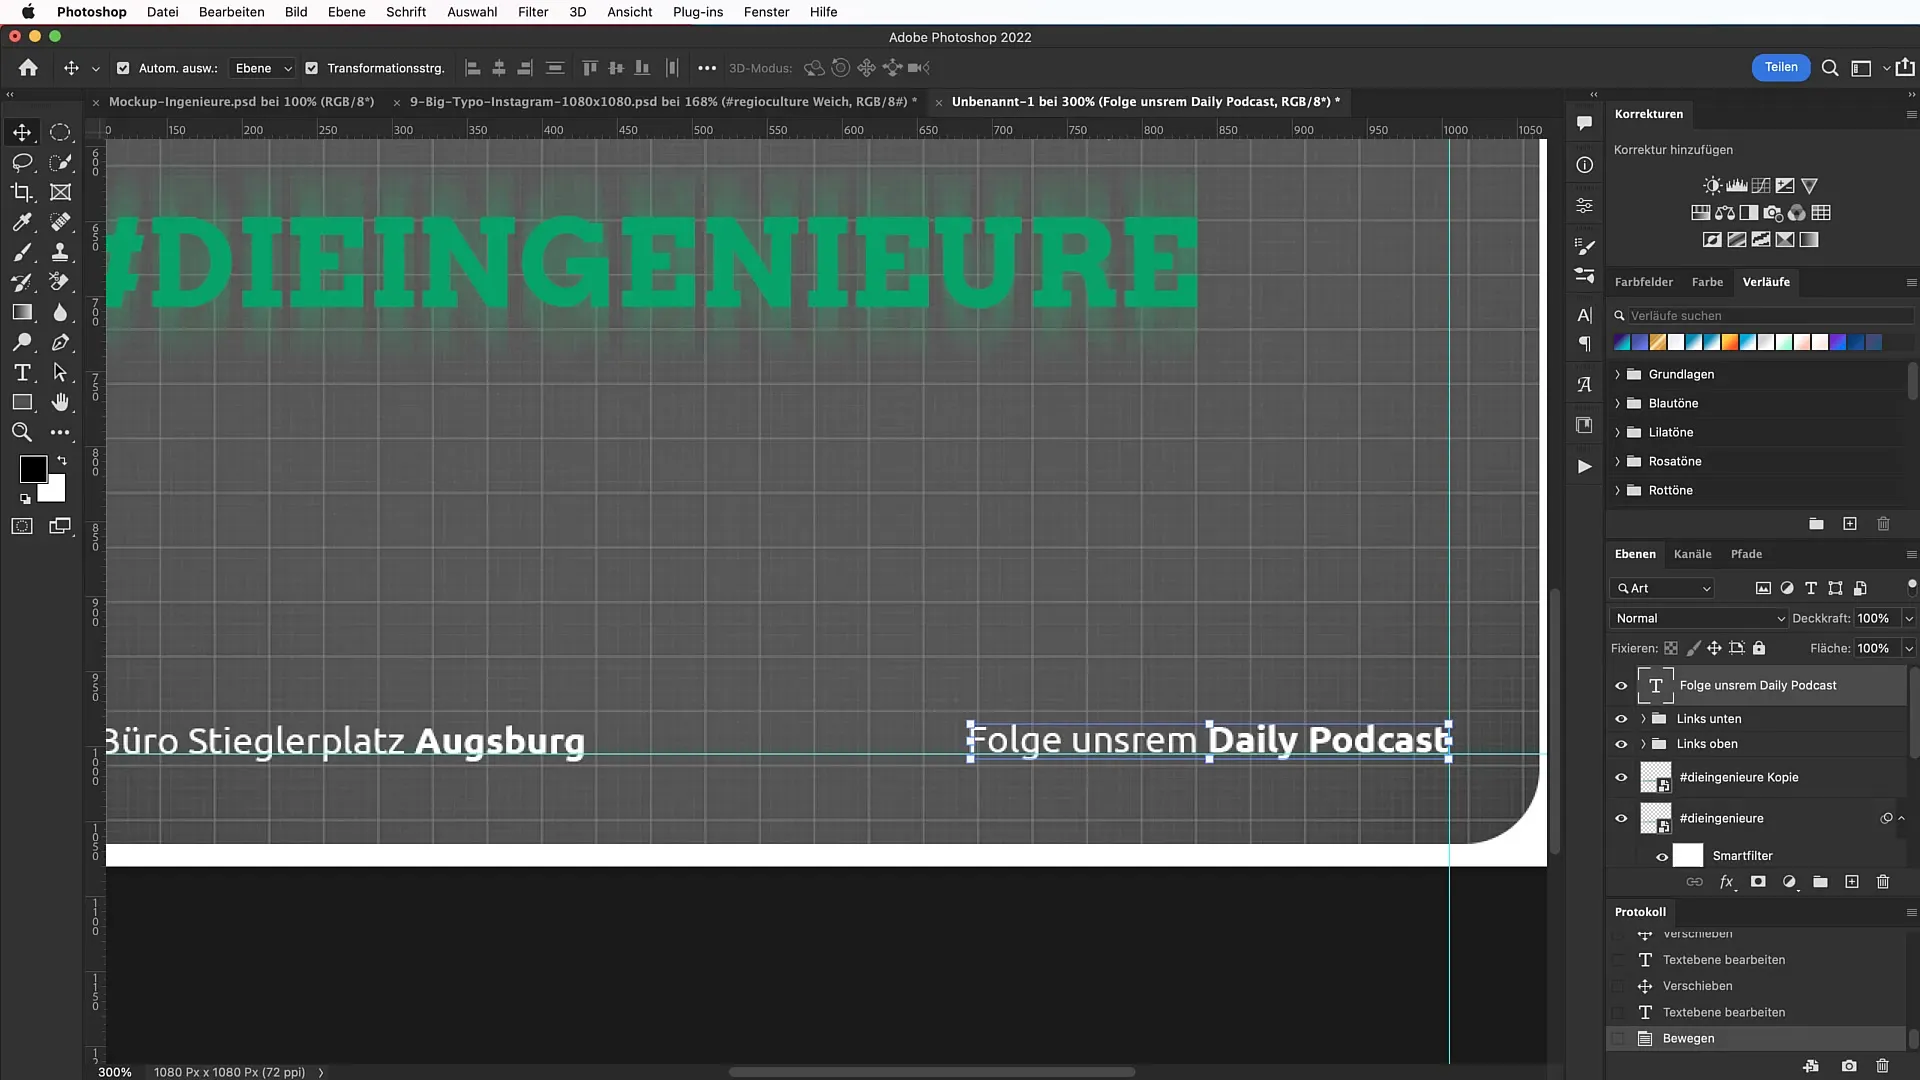Image resolution: width=1920 pixels, height=1080 pixels.
Task: Open the Filter menu in menu bar
Action: 533,12
